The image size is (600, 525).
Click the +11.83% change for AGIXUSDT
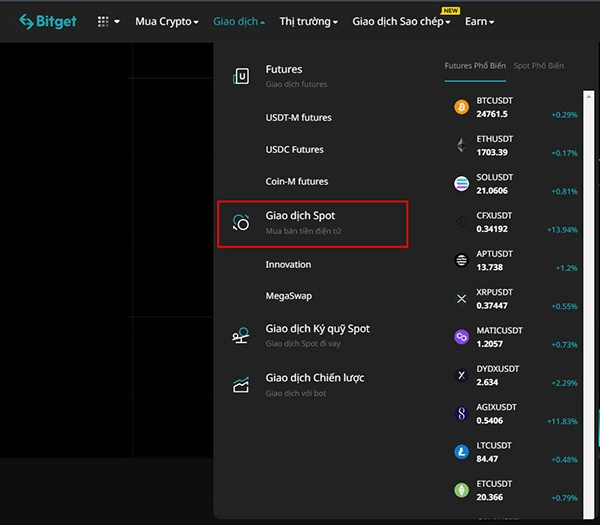coord(562,421)
